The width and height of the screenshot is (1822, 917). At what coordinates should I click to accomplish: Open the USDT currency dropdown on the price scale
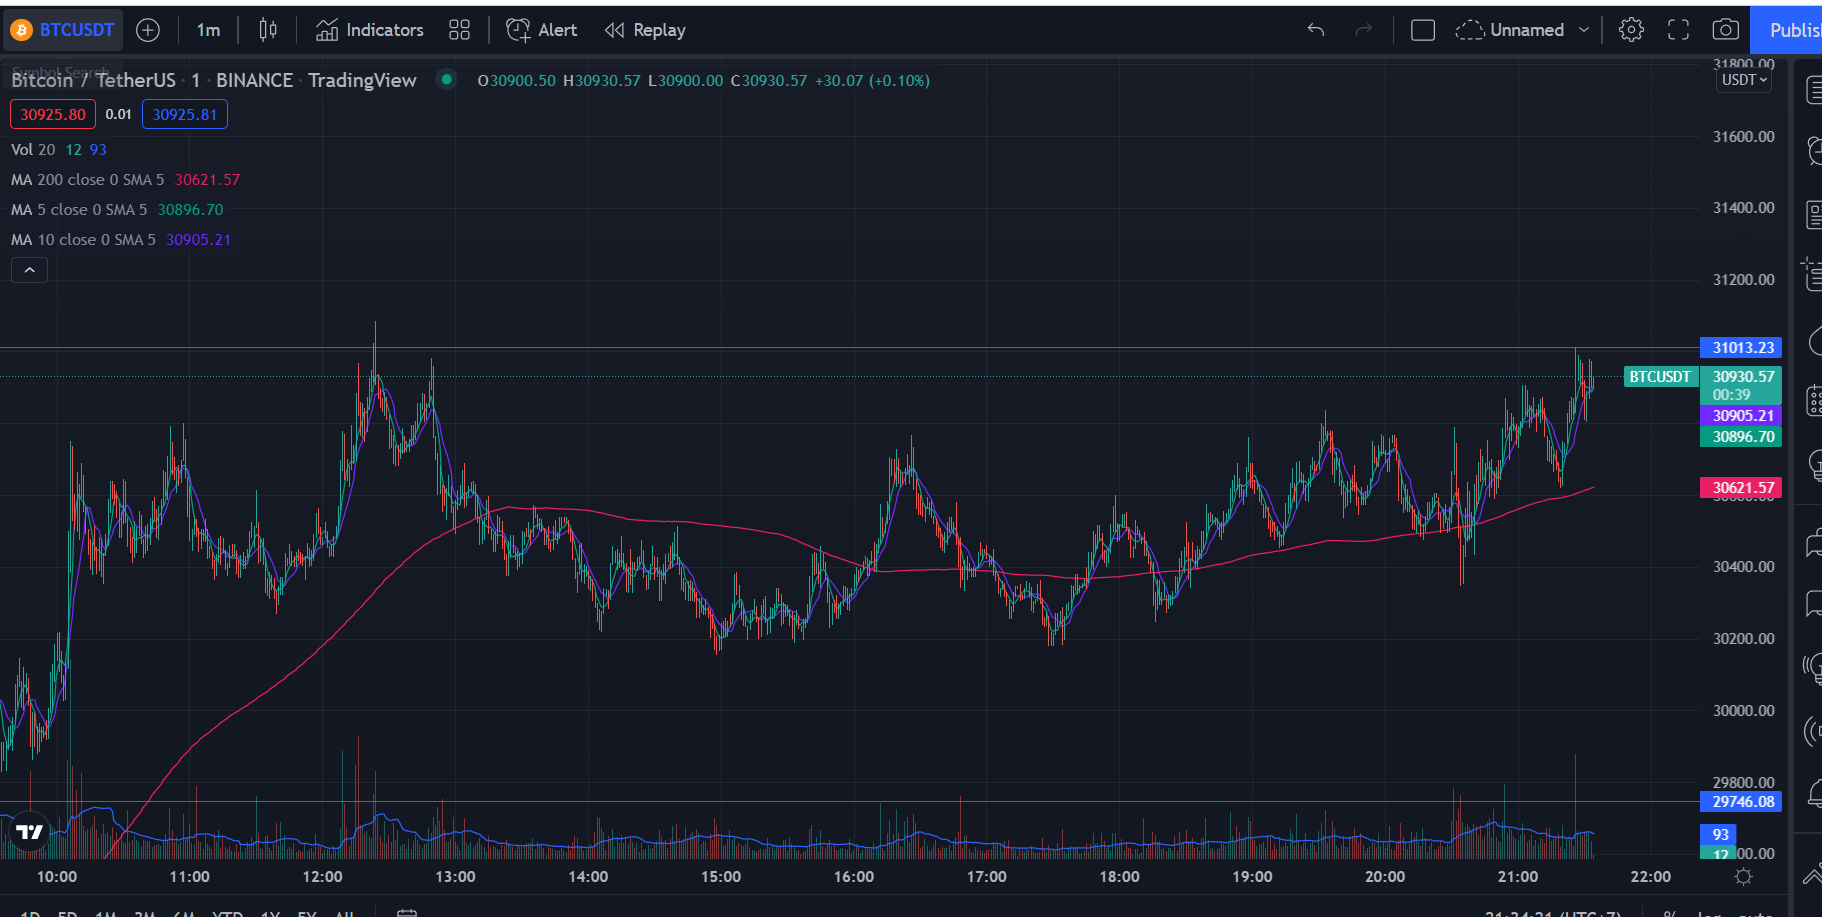[1744, 80]
